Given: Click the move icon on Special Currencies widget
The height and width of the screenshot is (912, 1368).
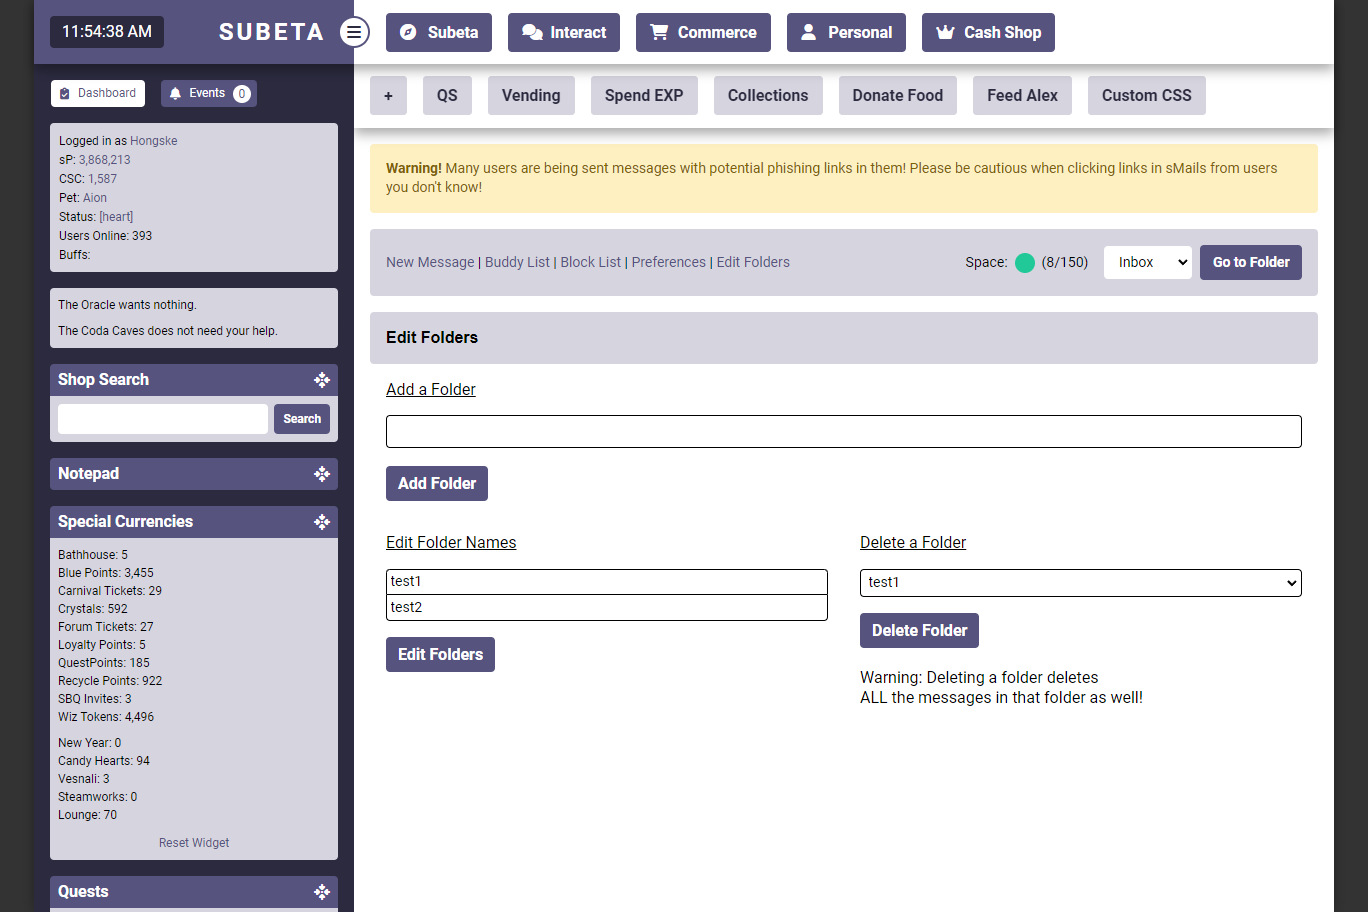Looking at the screenshot, I should tap(322, 522).
